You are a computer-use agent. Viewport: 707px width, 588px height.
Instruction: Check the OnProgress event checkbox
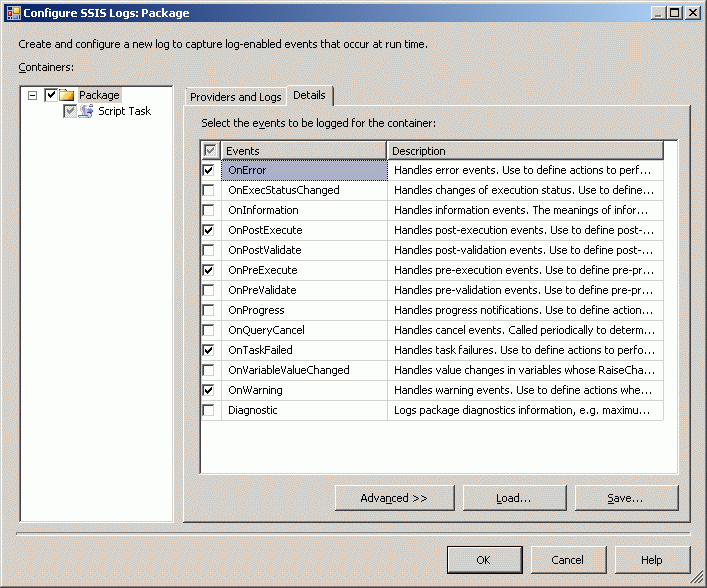point(208,310)
